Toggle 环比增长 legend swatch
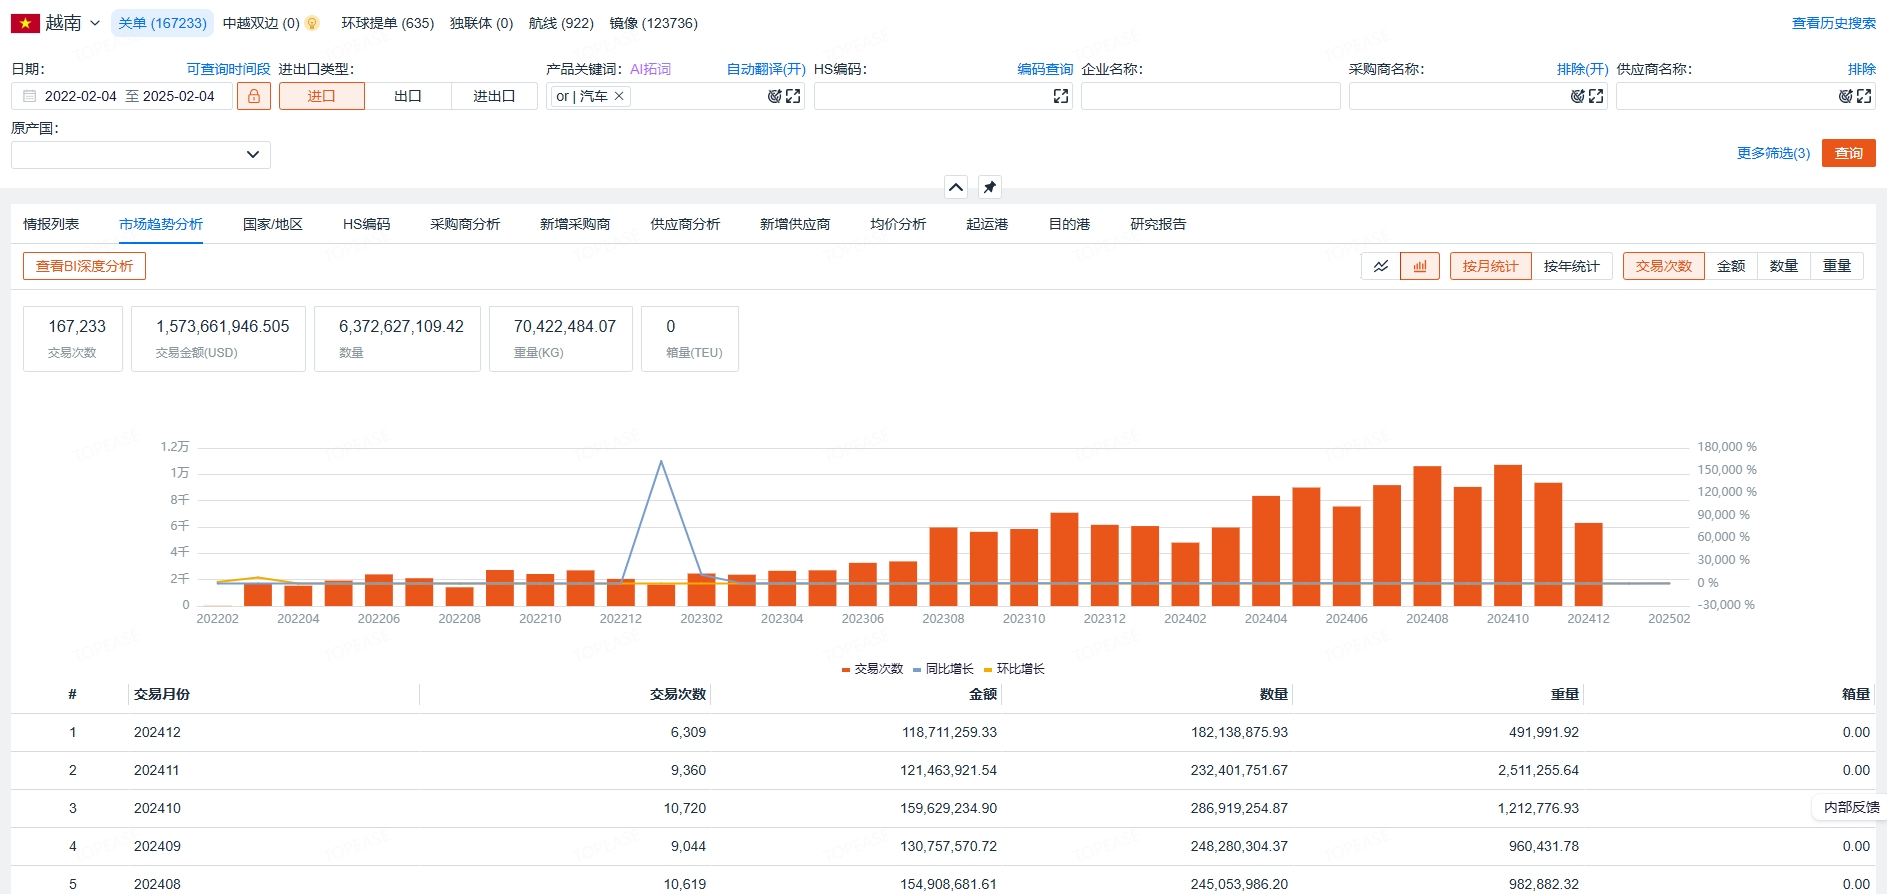This screenshot has height=894, width=1887. (988, 669)
